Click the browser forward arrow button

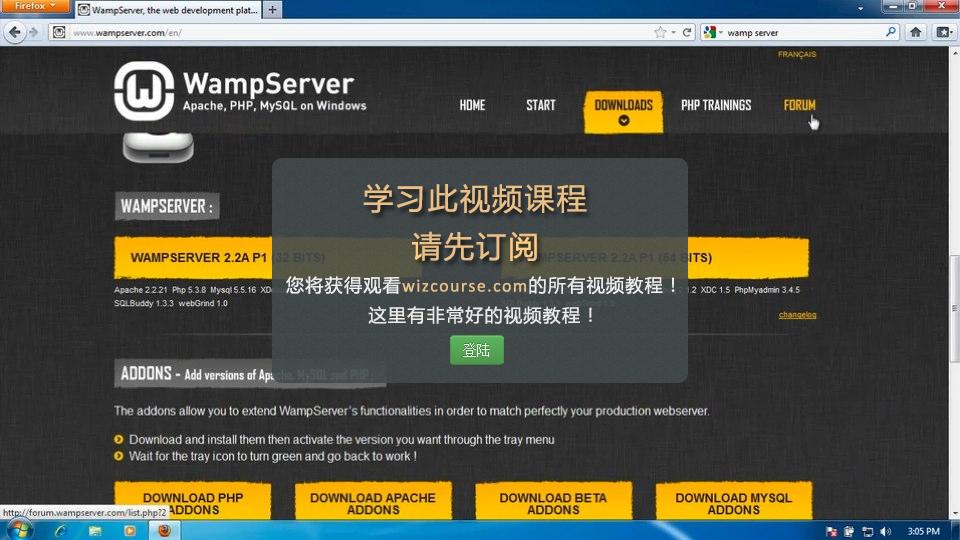34,32
